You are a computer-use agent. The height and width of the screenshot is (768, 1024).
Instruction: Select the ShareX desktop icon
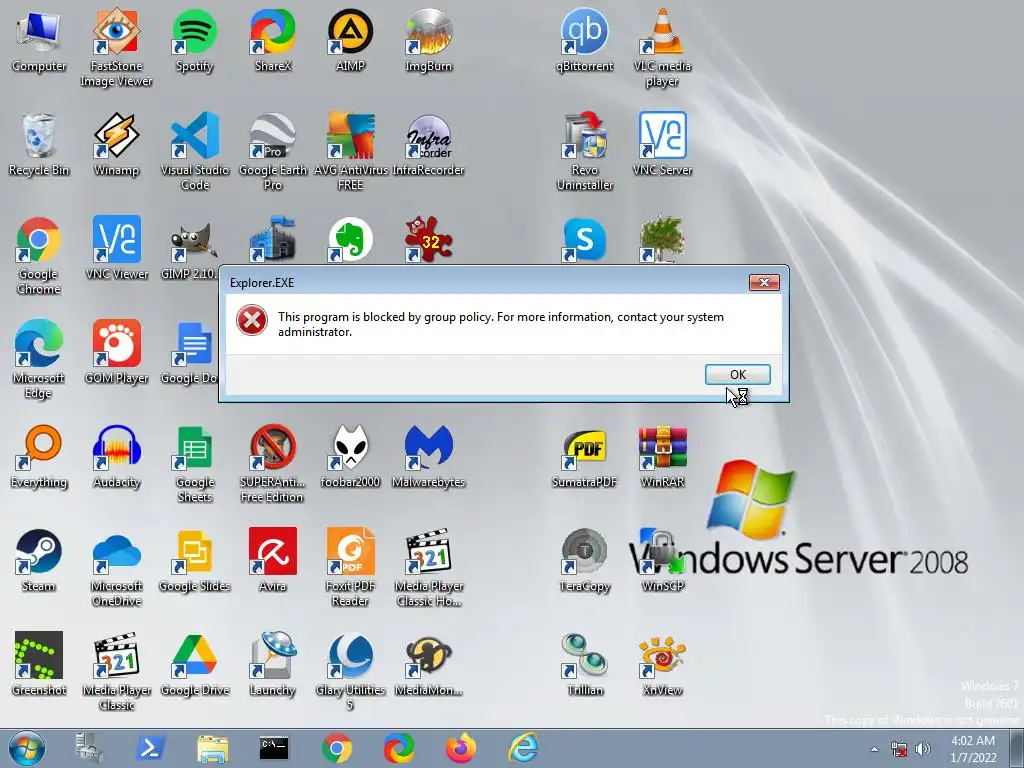coord(272,40)
